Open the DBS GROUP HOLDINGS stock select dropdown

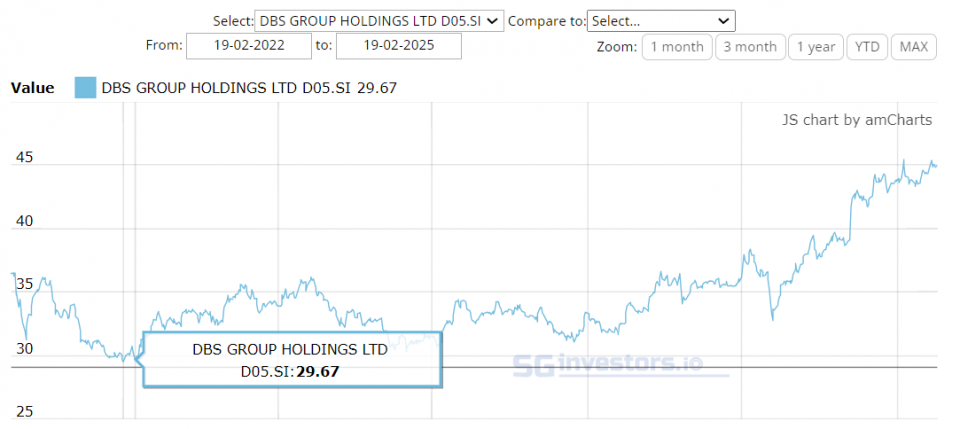[379, 21]
